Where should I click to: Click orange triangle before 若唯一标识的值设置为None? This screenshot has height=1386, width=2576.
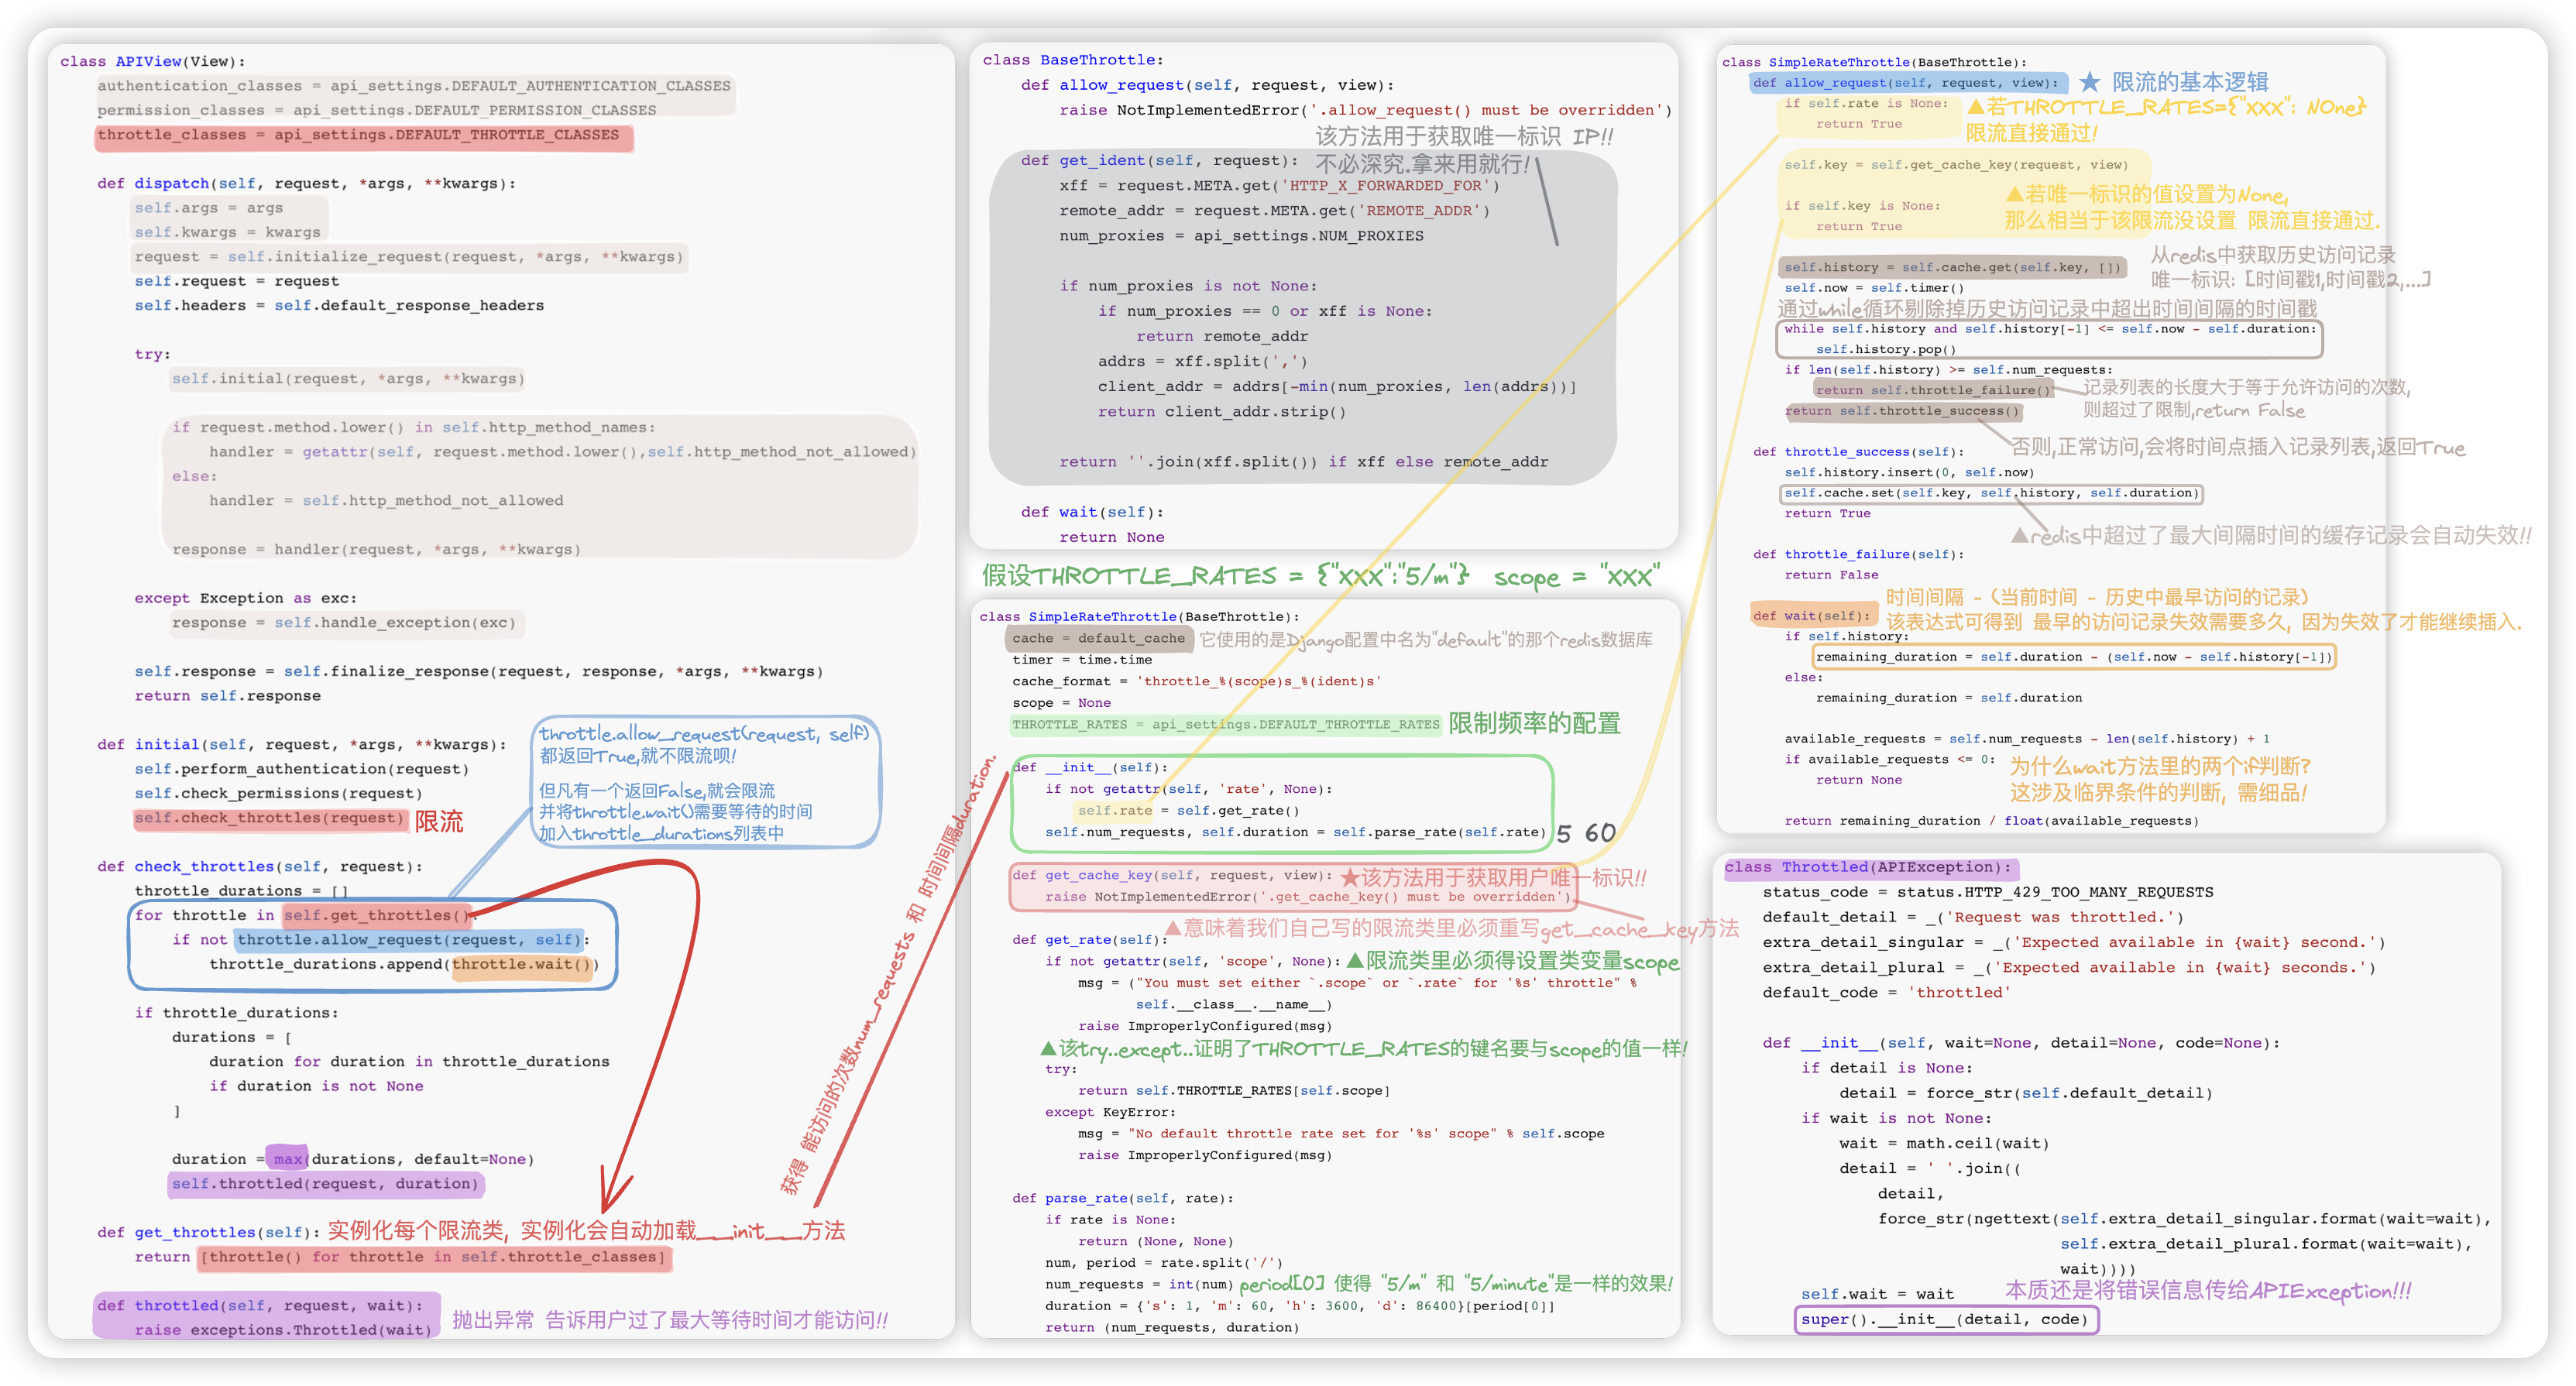point(2015,194)
